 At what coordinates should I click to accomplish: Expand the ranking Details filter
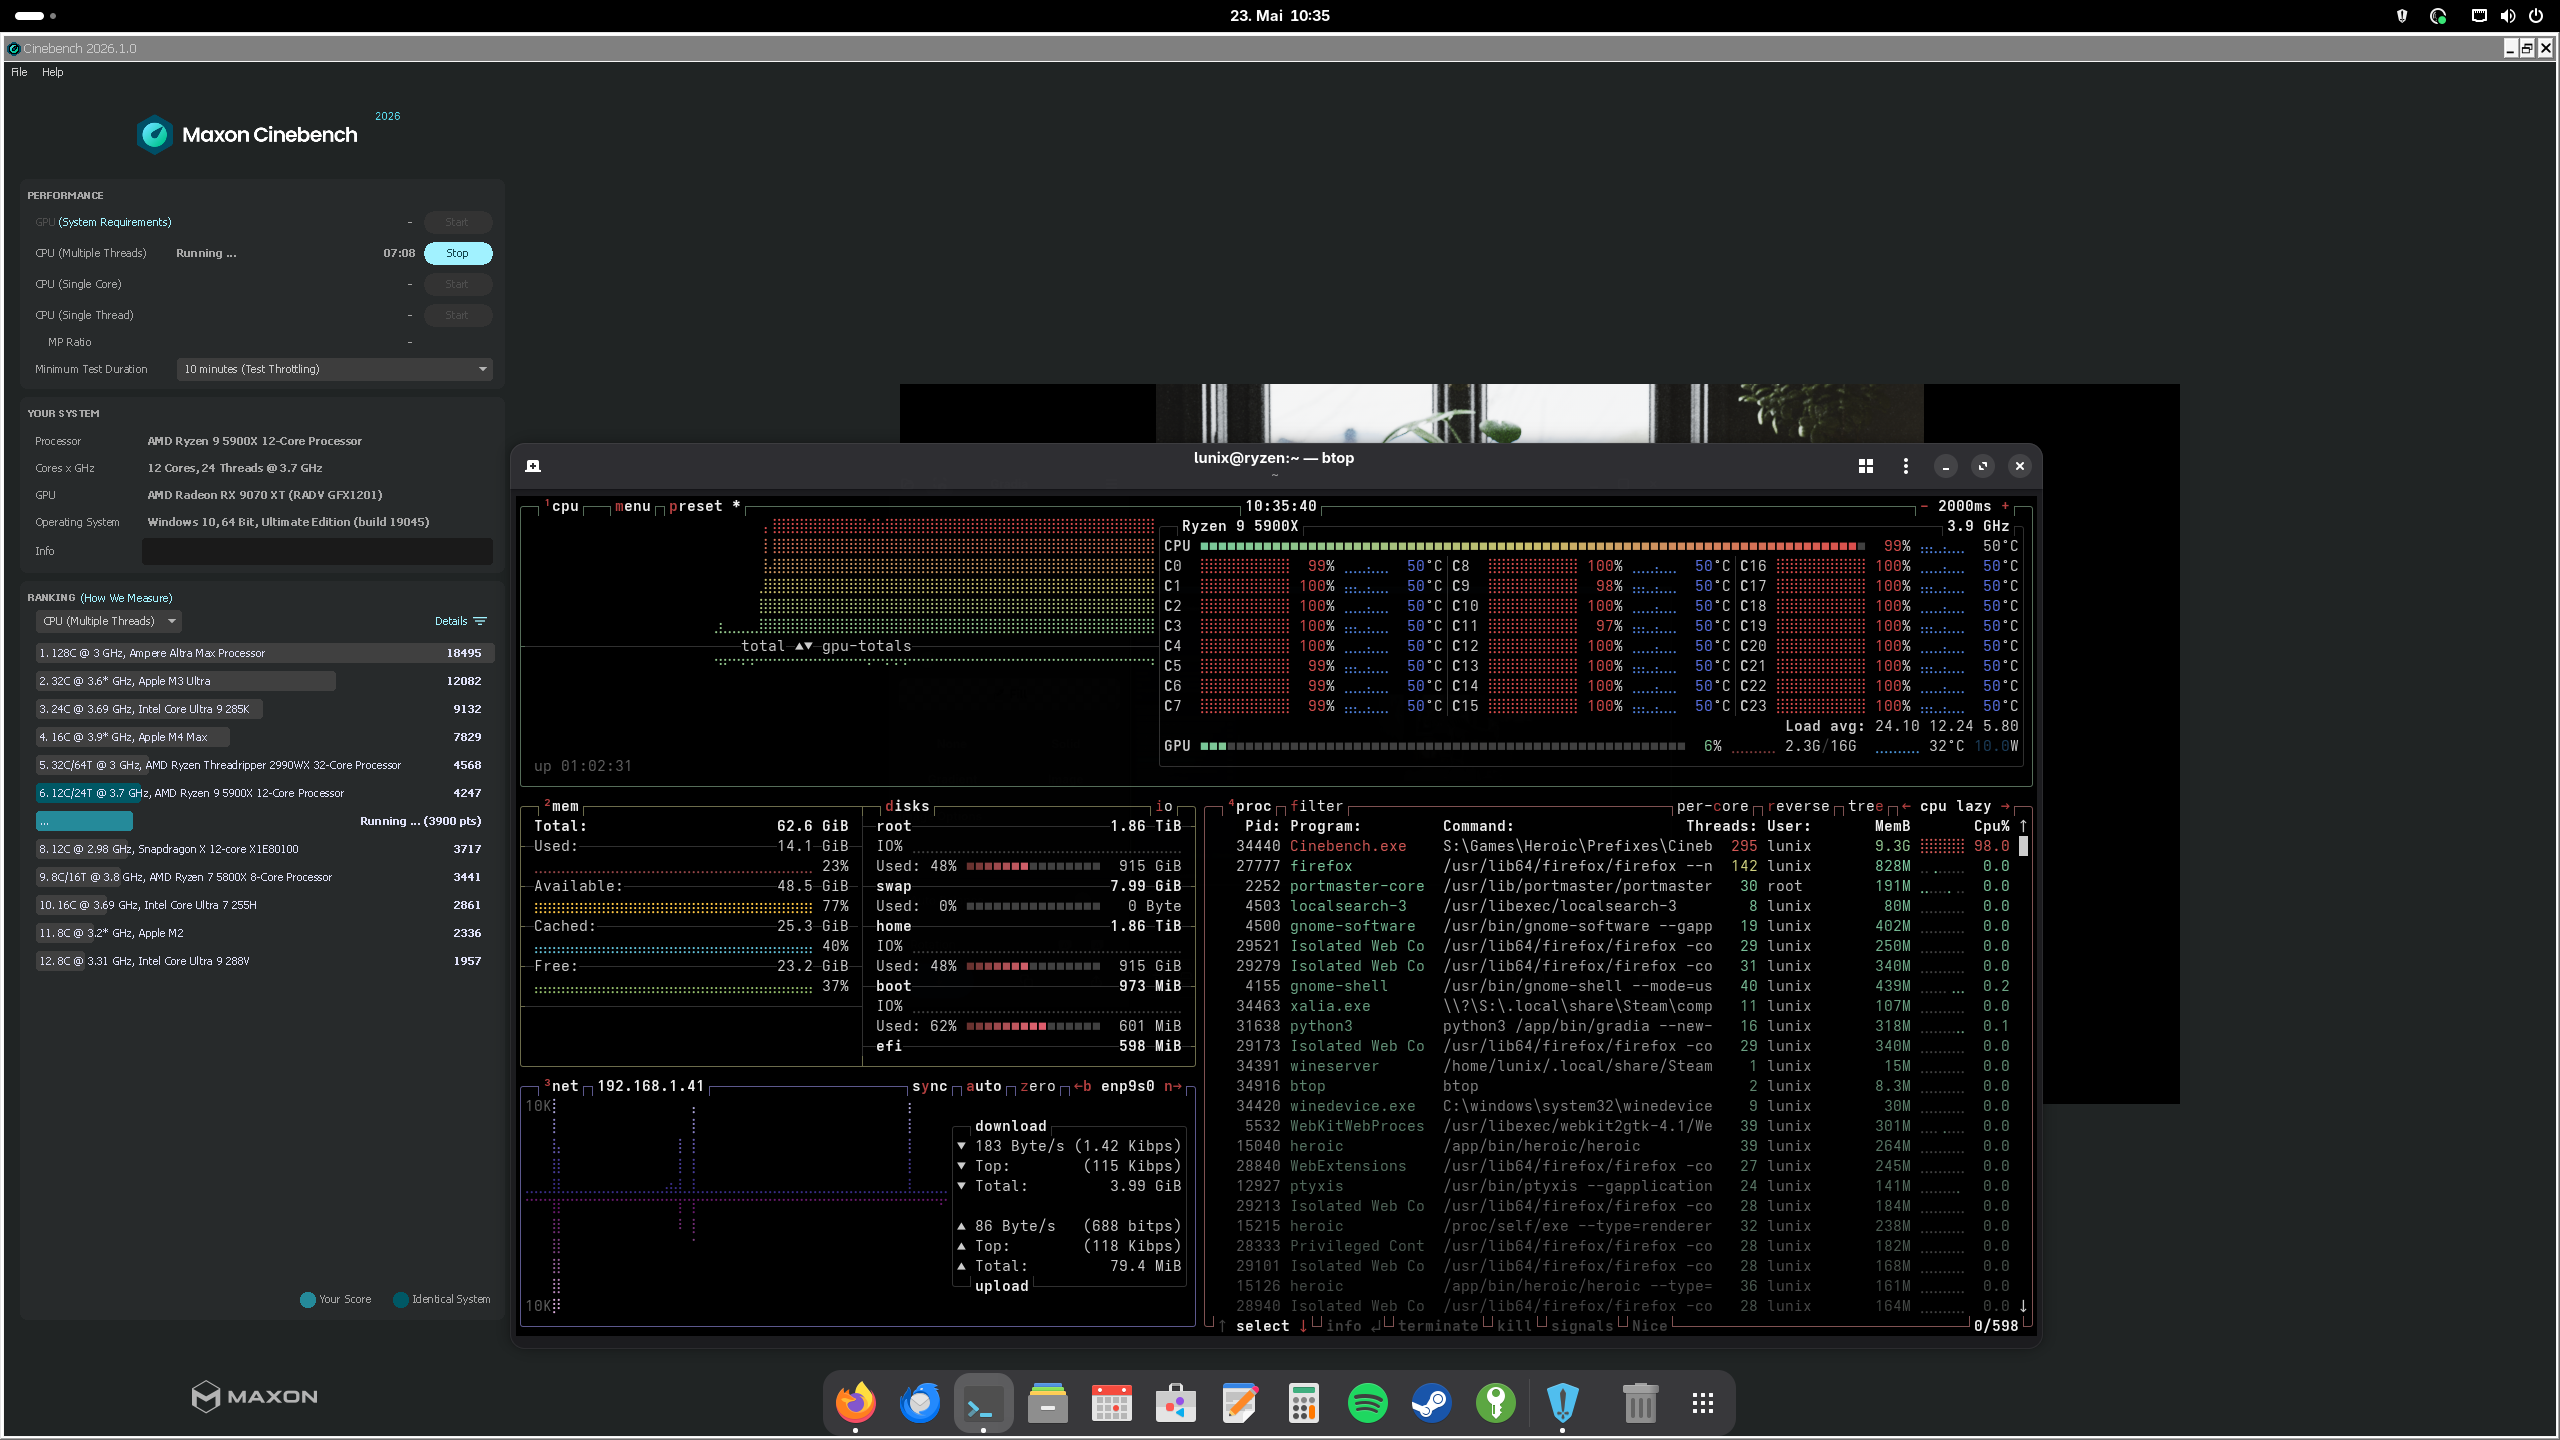point(460,621)
